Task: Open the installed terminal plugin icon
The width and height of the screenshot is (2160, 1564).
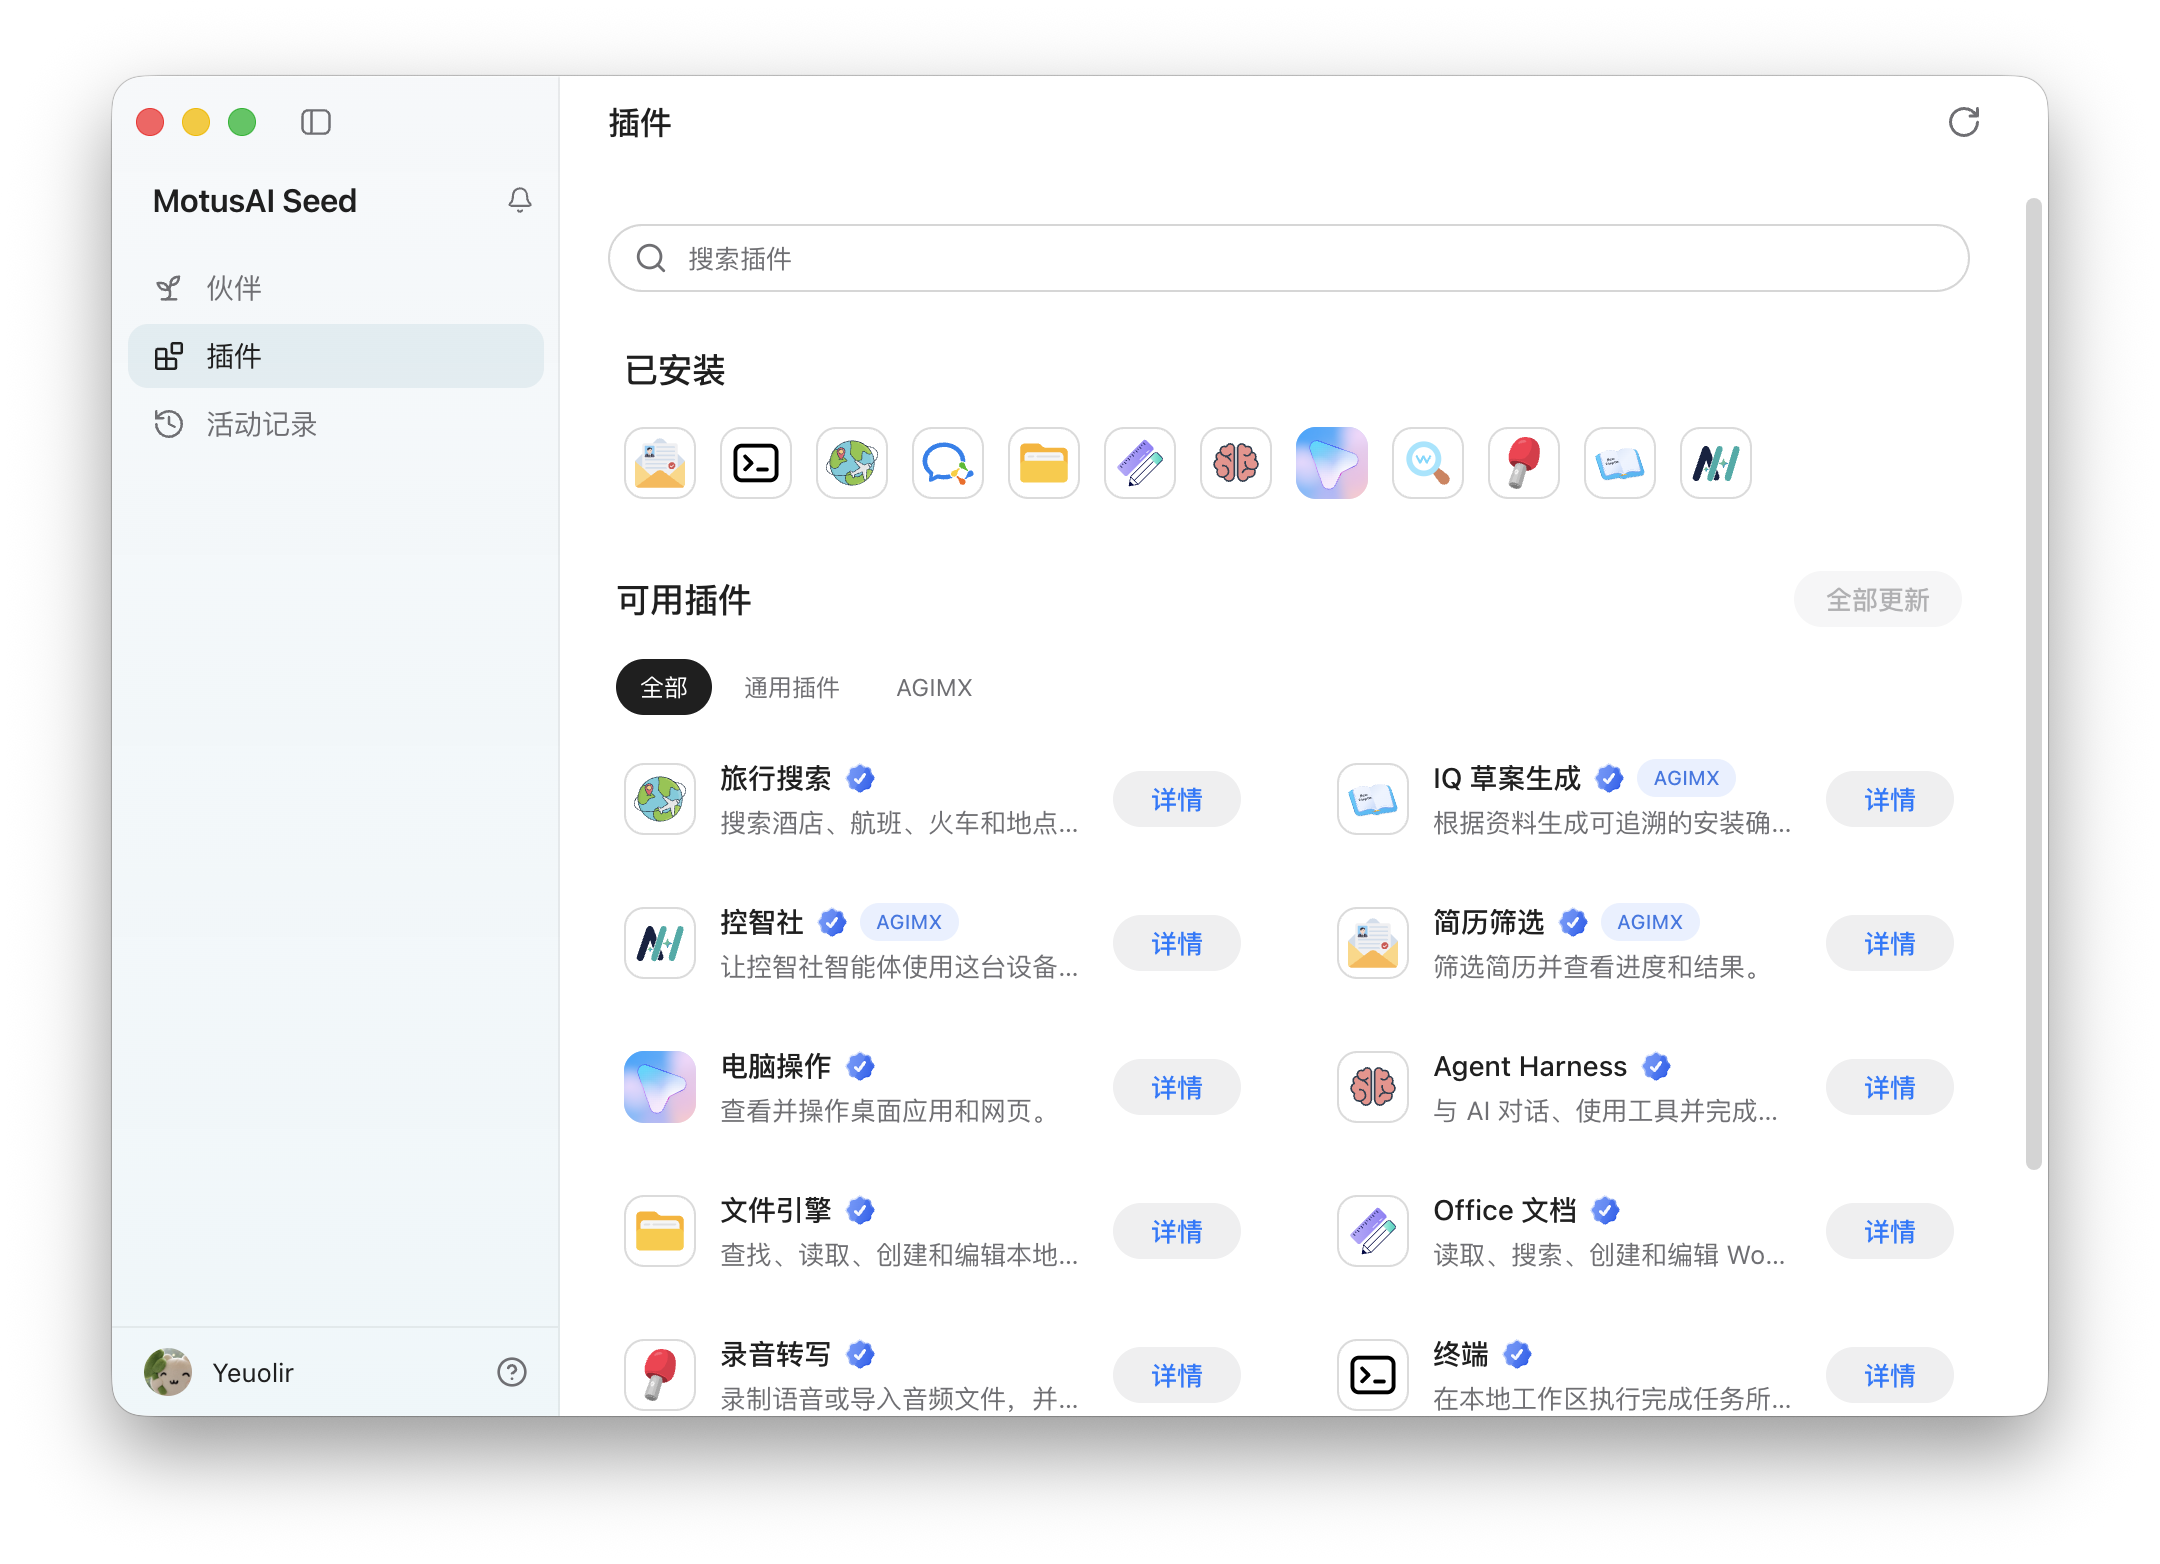Action: tap(756, 463)
